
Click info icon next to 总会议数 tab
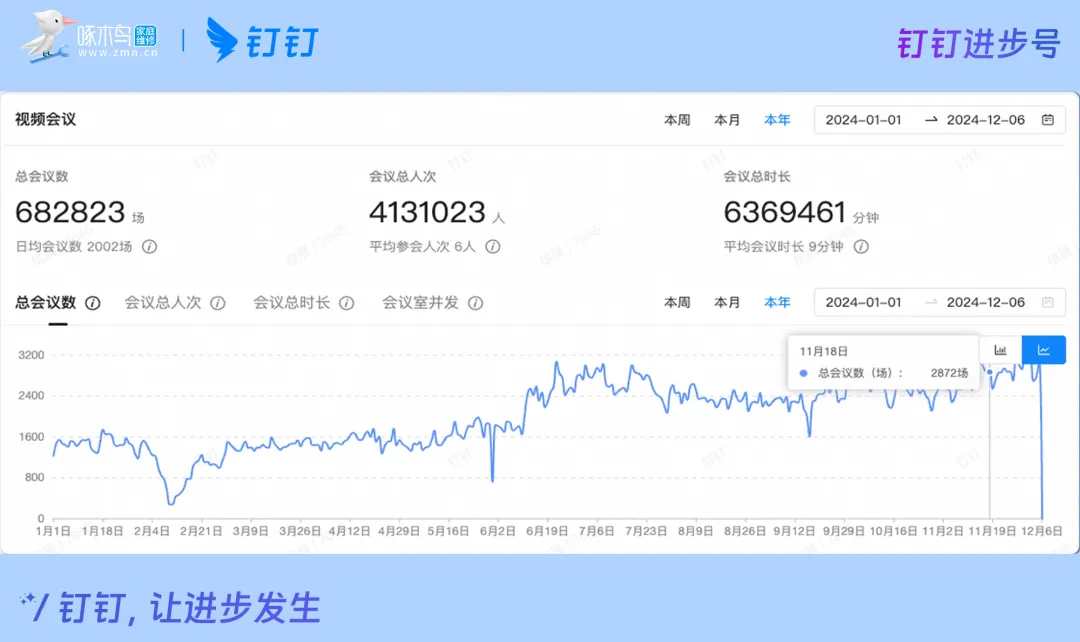pos(93,303)
